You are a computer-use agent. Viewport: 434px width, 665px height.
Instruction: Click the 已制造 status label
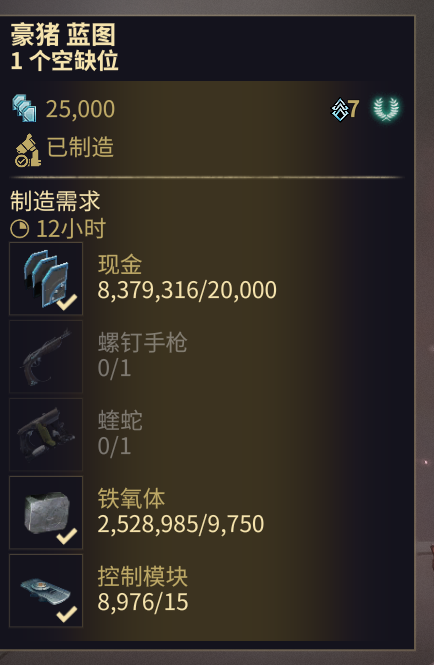click(x=80, y=147)
